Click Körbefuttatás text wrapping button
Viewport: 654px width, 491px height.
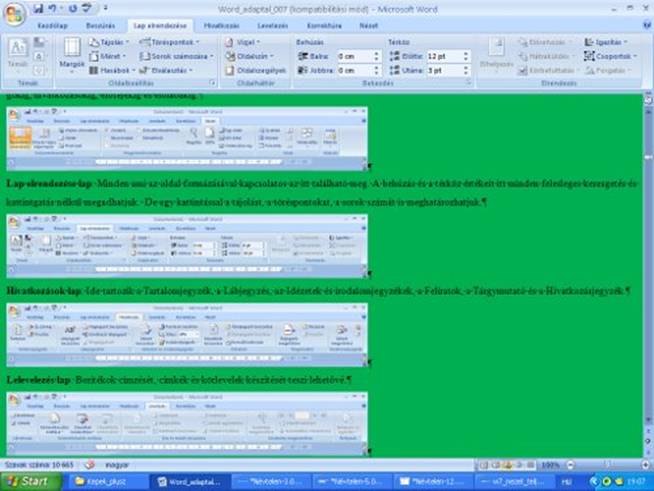coord(548,71)
